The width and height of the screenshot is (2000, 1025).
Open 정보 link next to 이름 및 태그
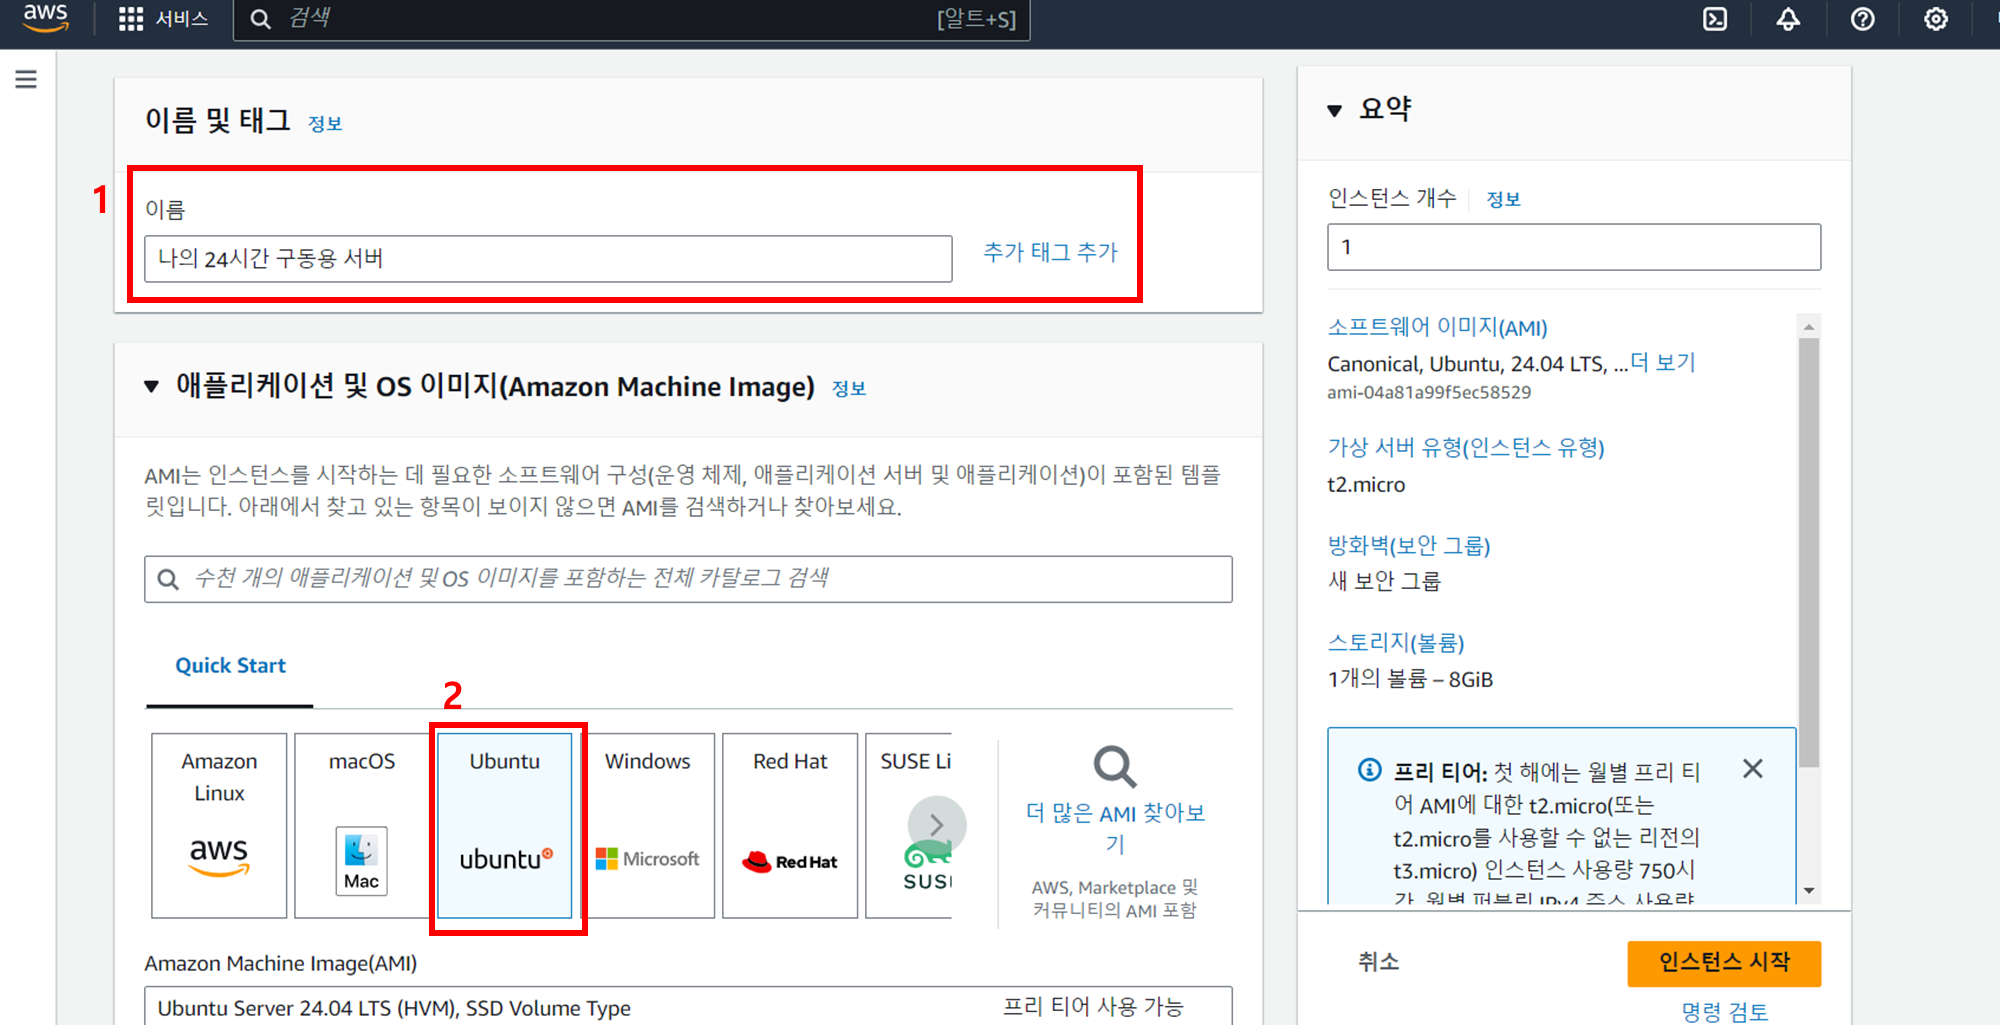point(325,124)
